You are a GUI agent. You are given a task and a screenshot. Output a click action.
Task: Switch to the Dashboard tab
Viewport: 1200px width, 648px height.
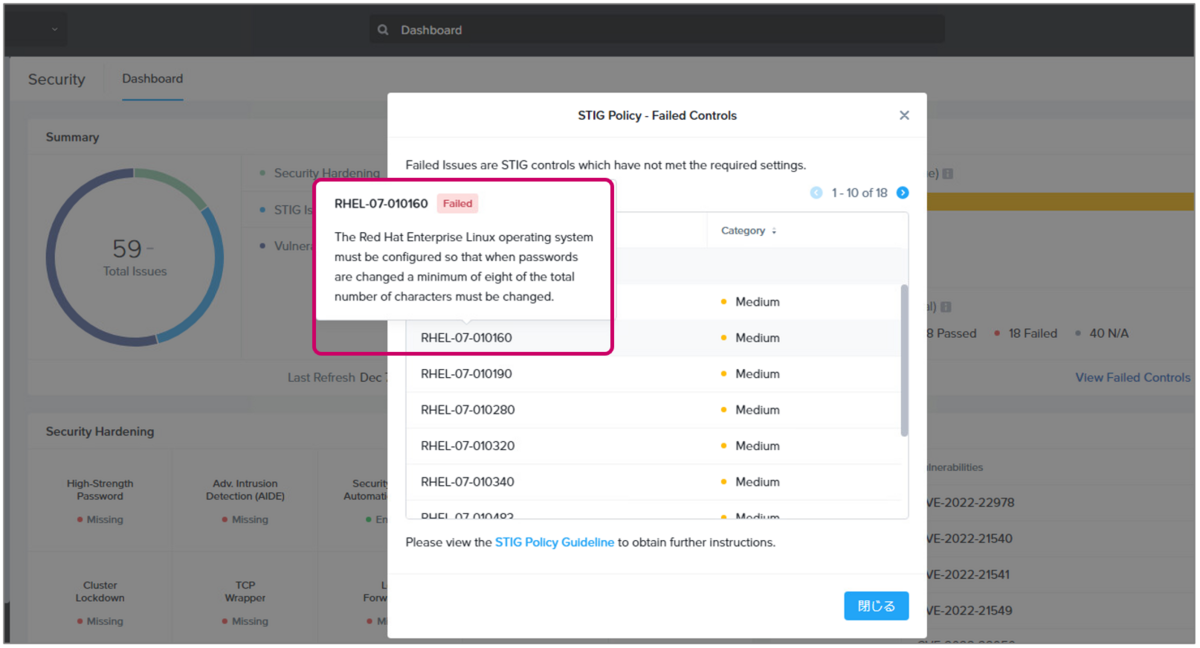[152, 79]
